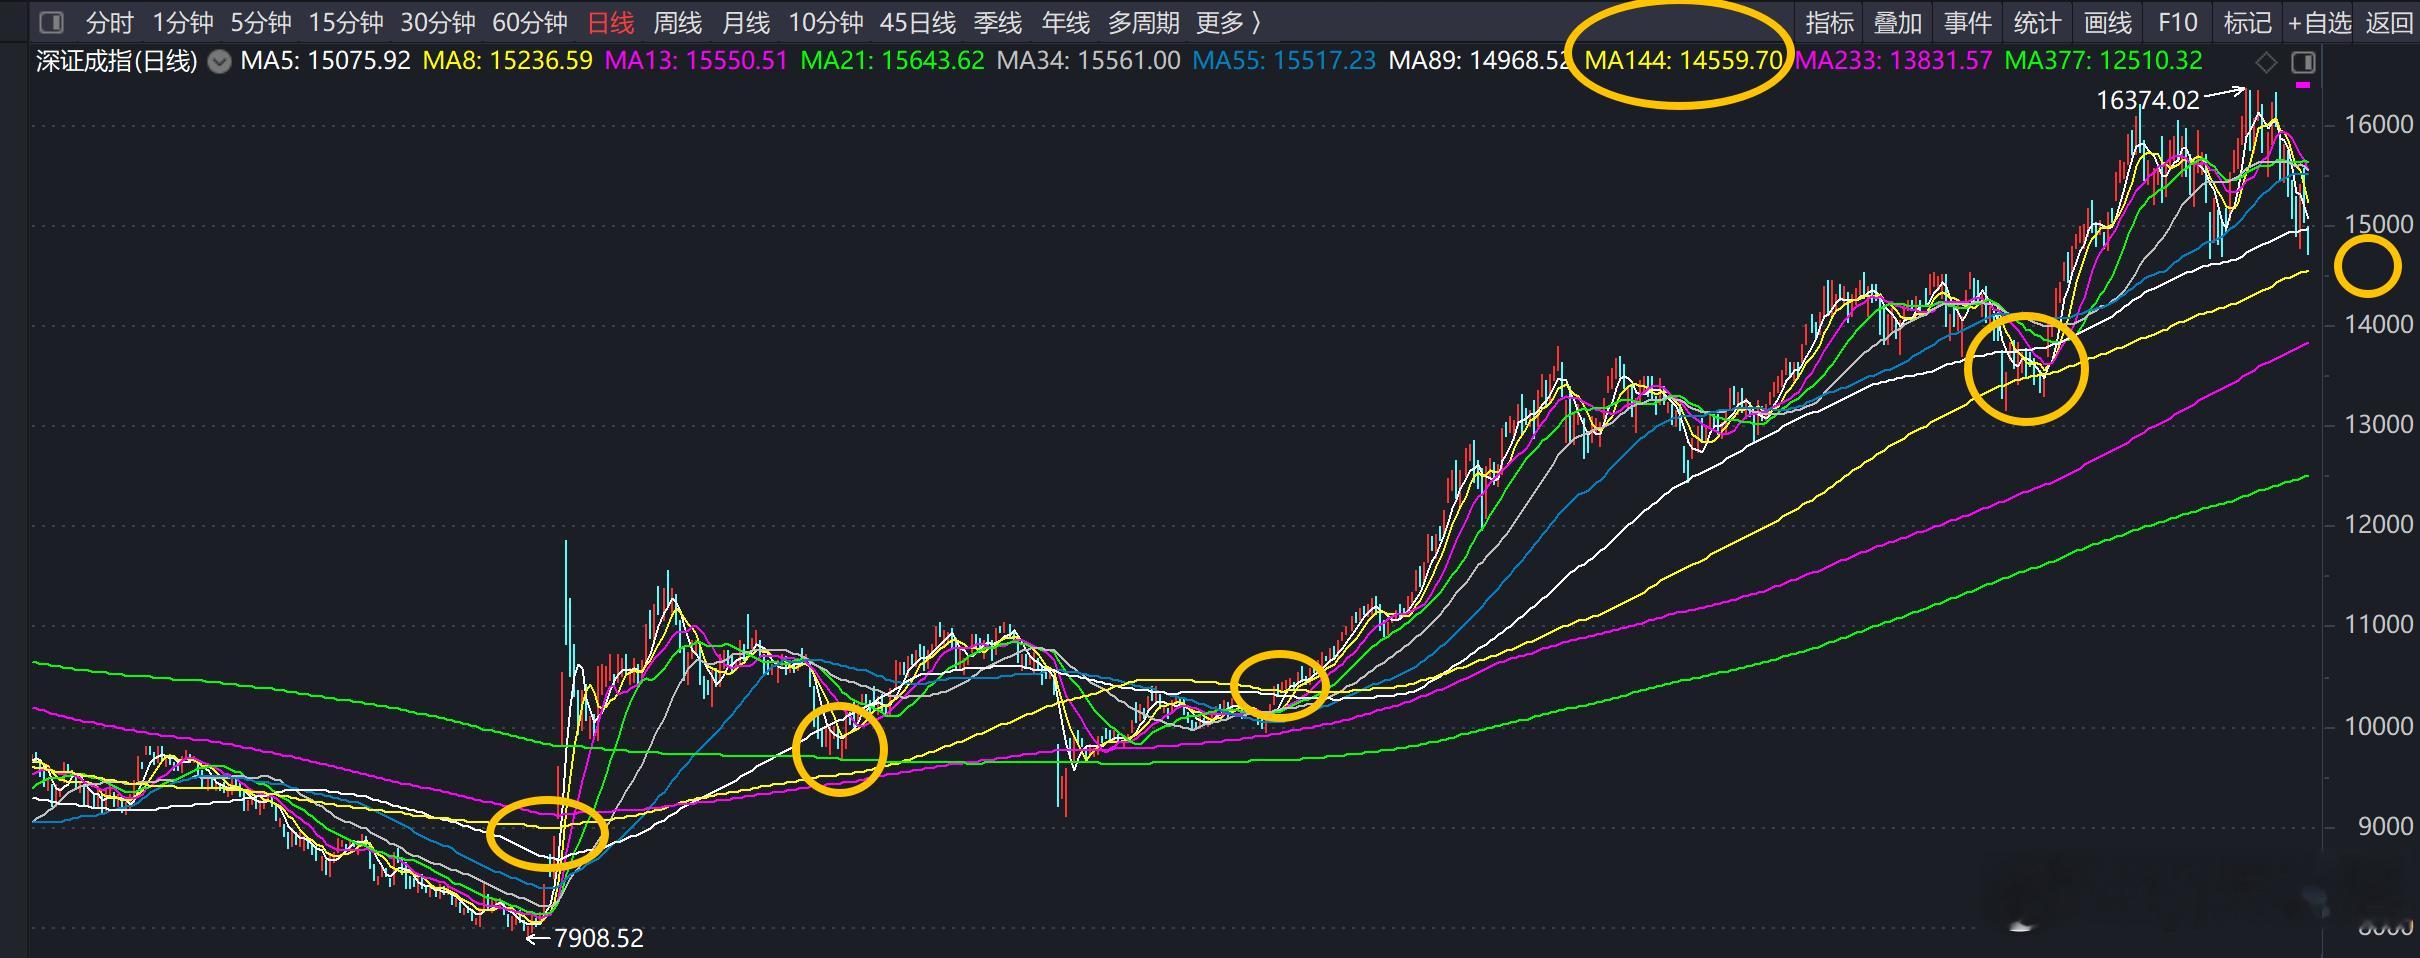
Task: Click the 深证成指(日线) chart title
Action: tap(117, 62)
